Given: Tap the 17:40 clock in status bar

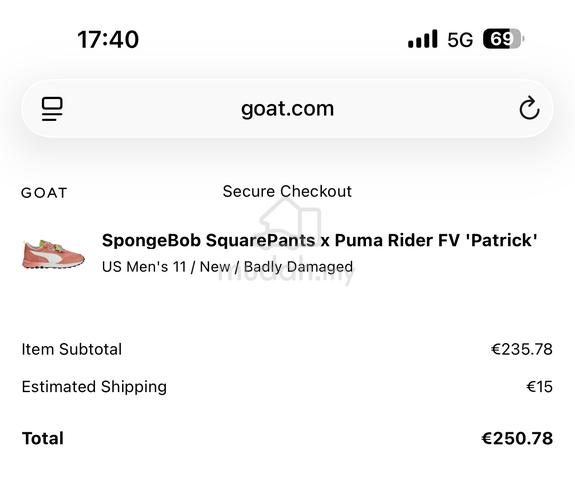Looking at the screenshot, I should 108,39.
